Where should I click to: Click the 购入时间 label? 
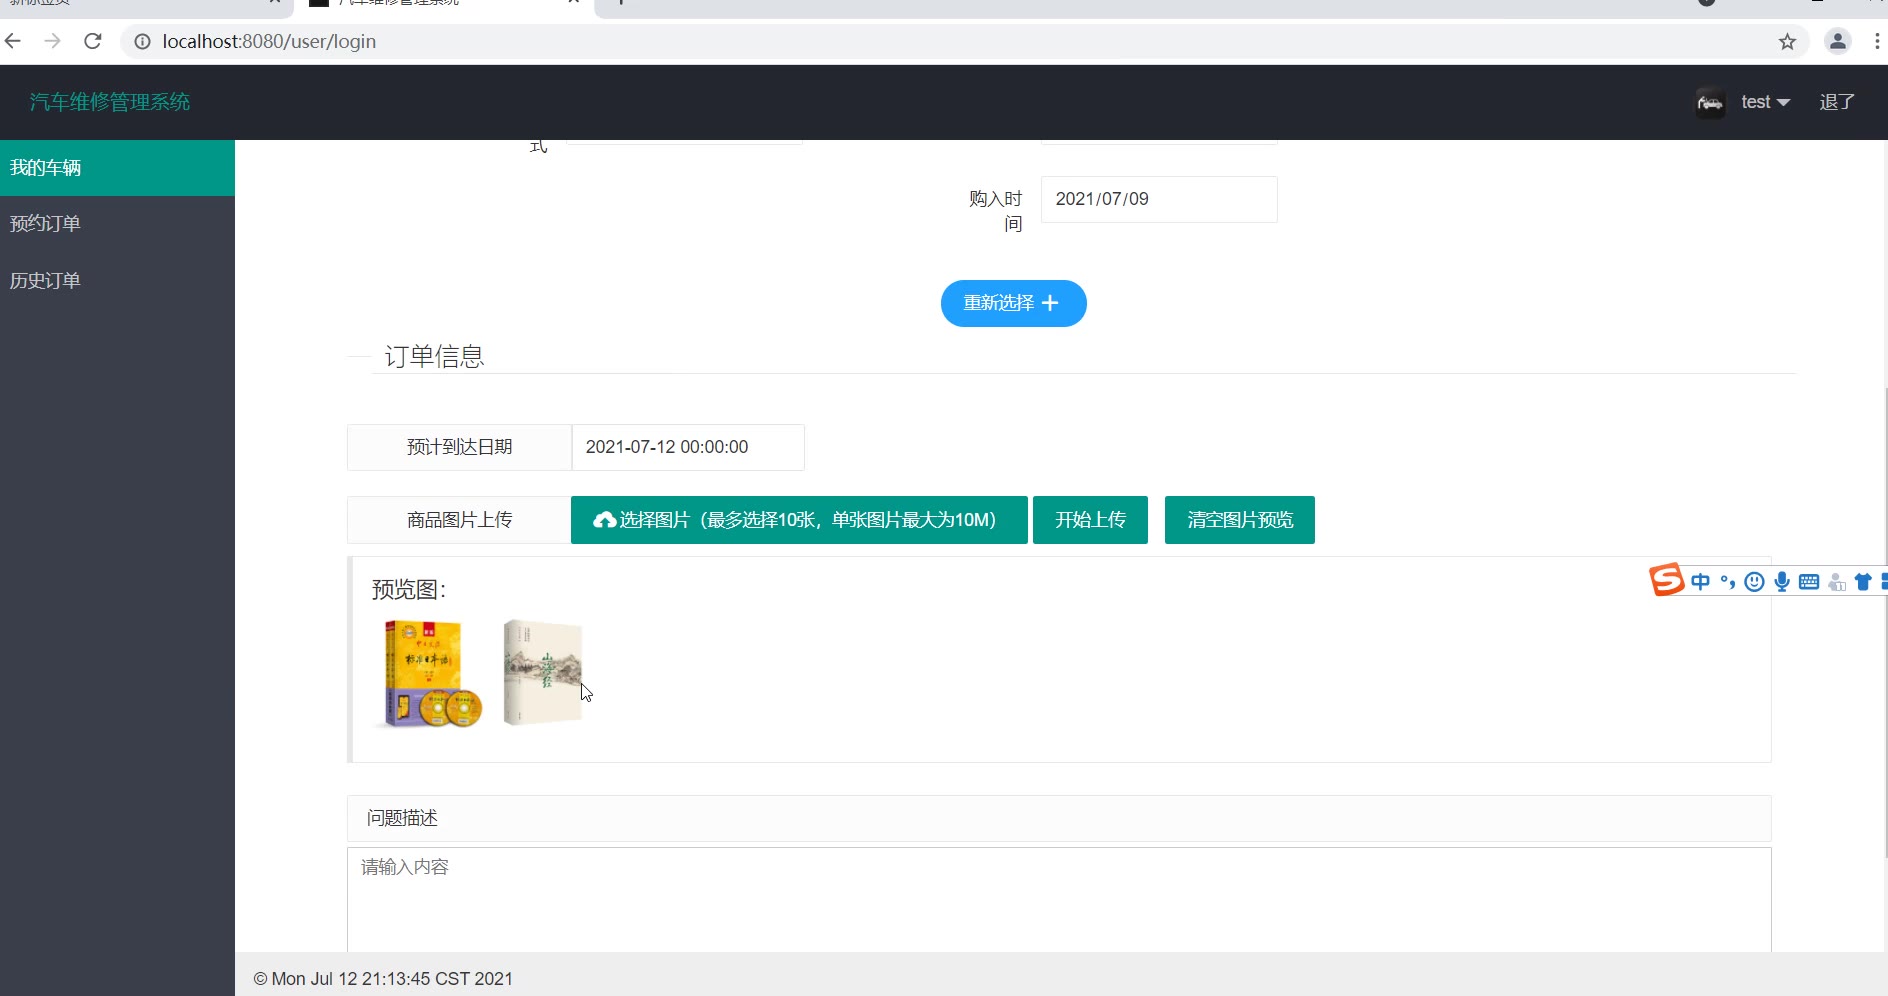(996, 211)
